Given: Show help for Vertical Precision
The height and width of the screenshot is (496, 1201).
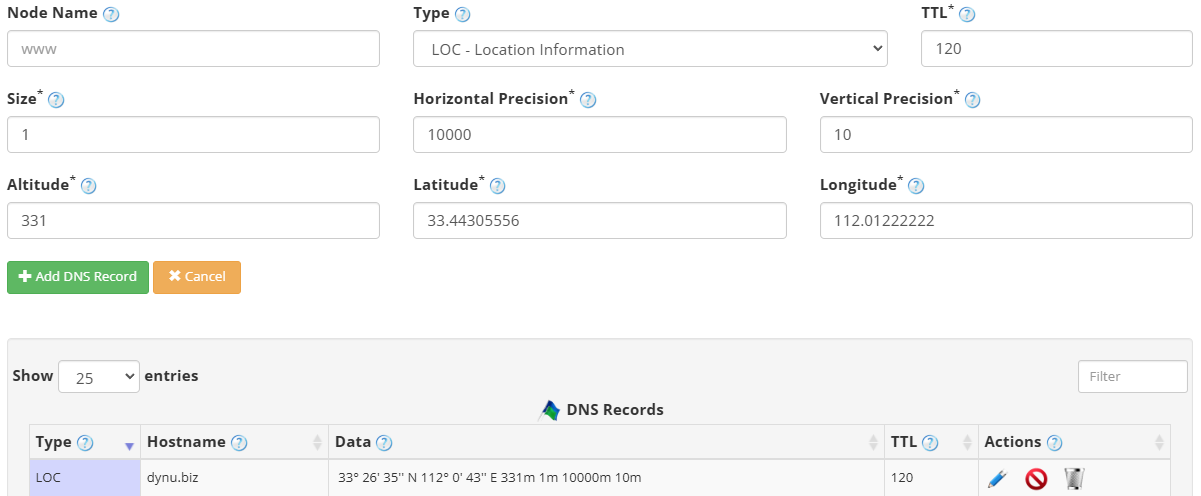Looking at the screenshot, I should [x=972, y=100].
